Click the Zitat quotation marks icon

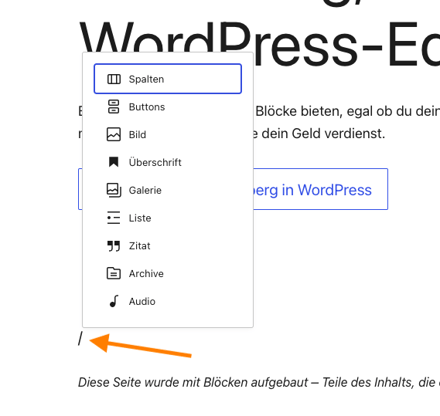114,246
